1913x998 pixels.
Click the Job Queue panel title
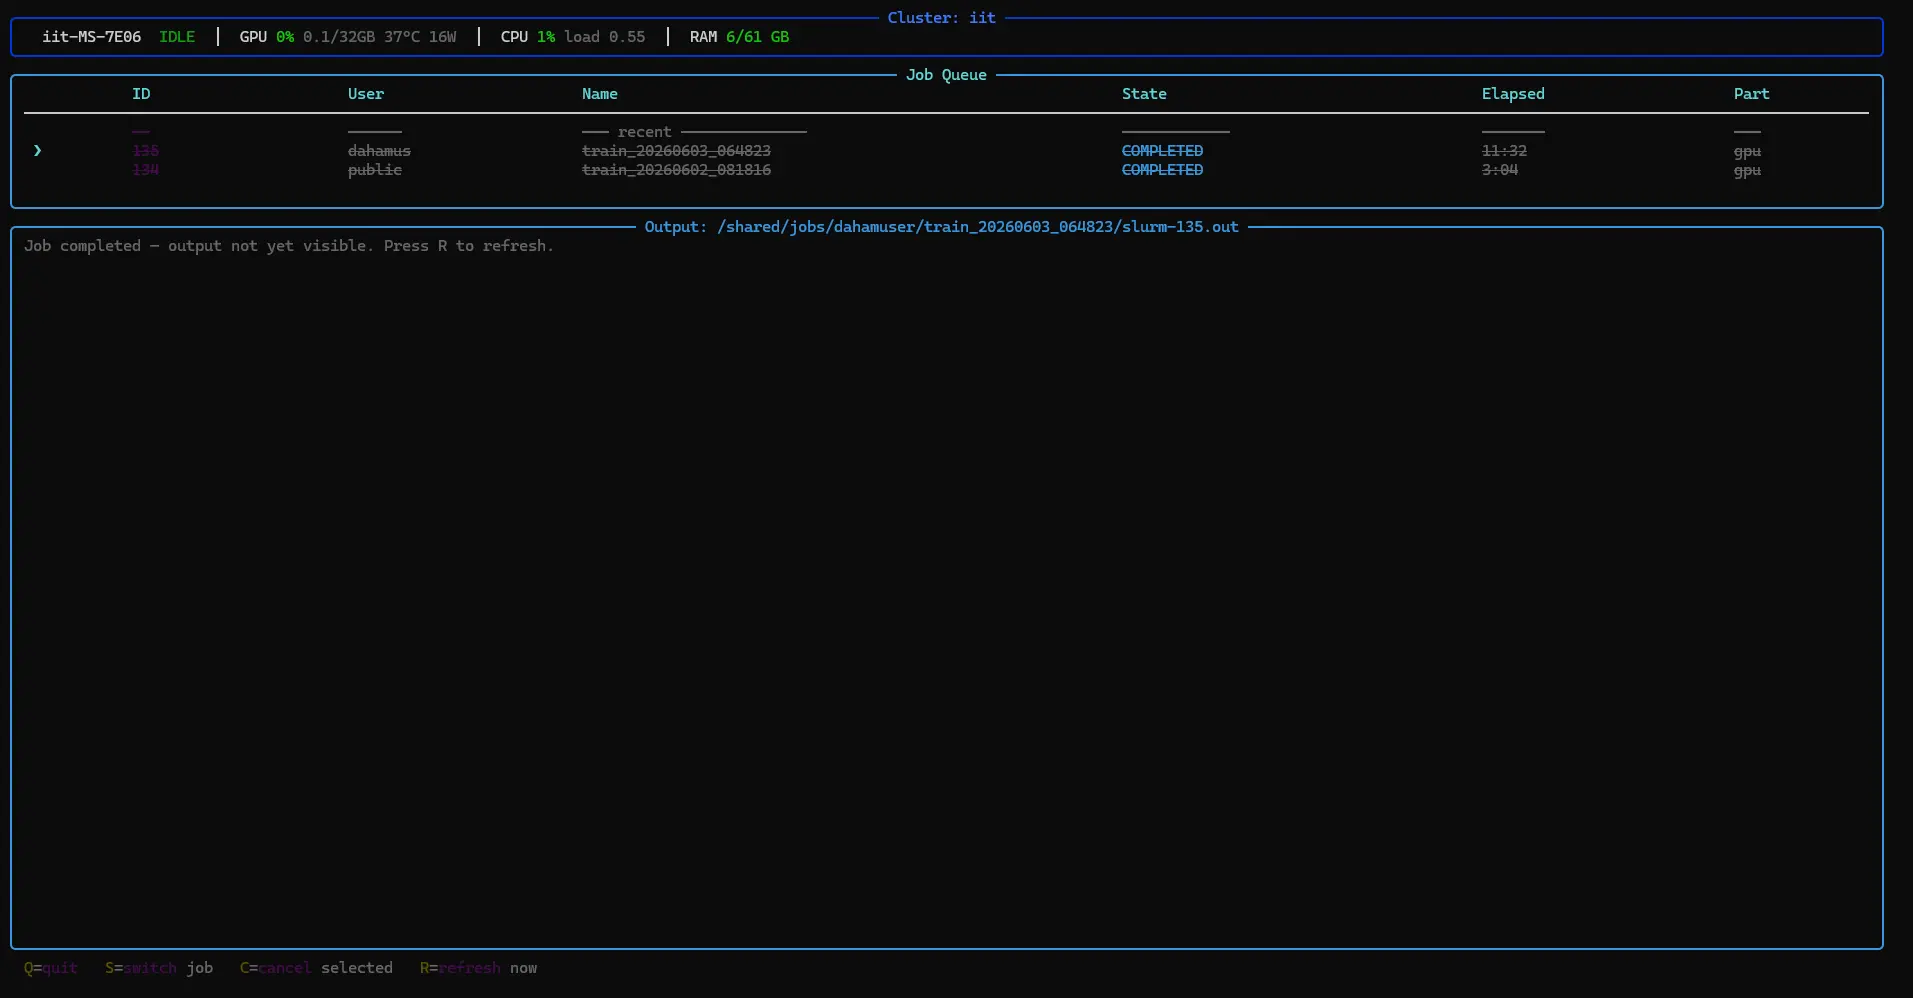pos(946,75)
